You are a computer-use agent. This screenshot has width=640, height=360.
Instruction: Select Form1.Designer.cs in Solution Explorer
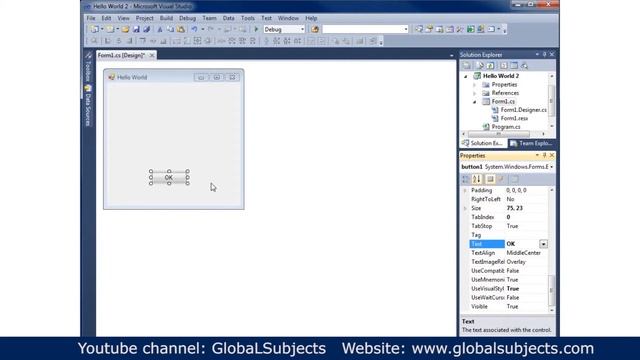523,110
